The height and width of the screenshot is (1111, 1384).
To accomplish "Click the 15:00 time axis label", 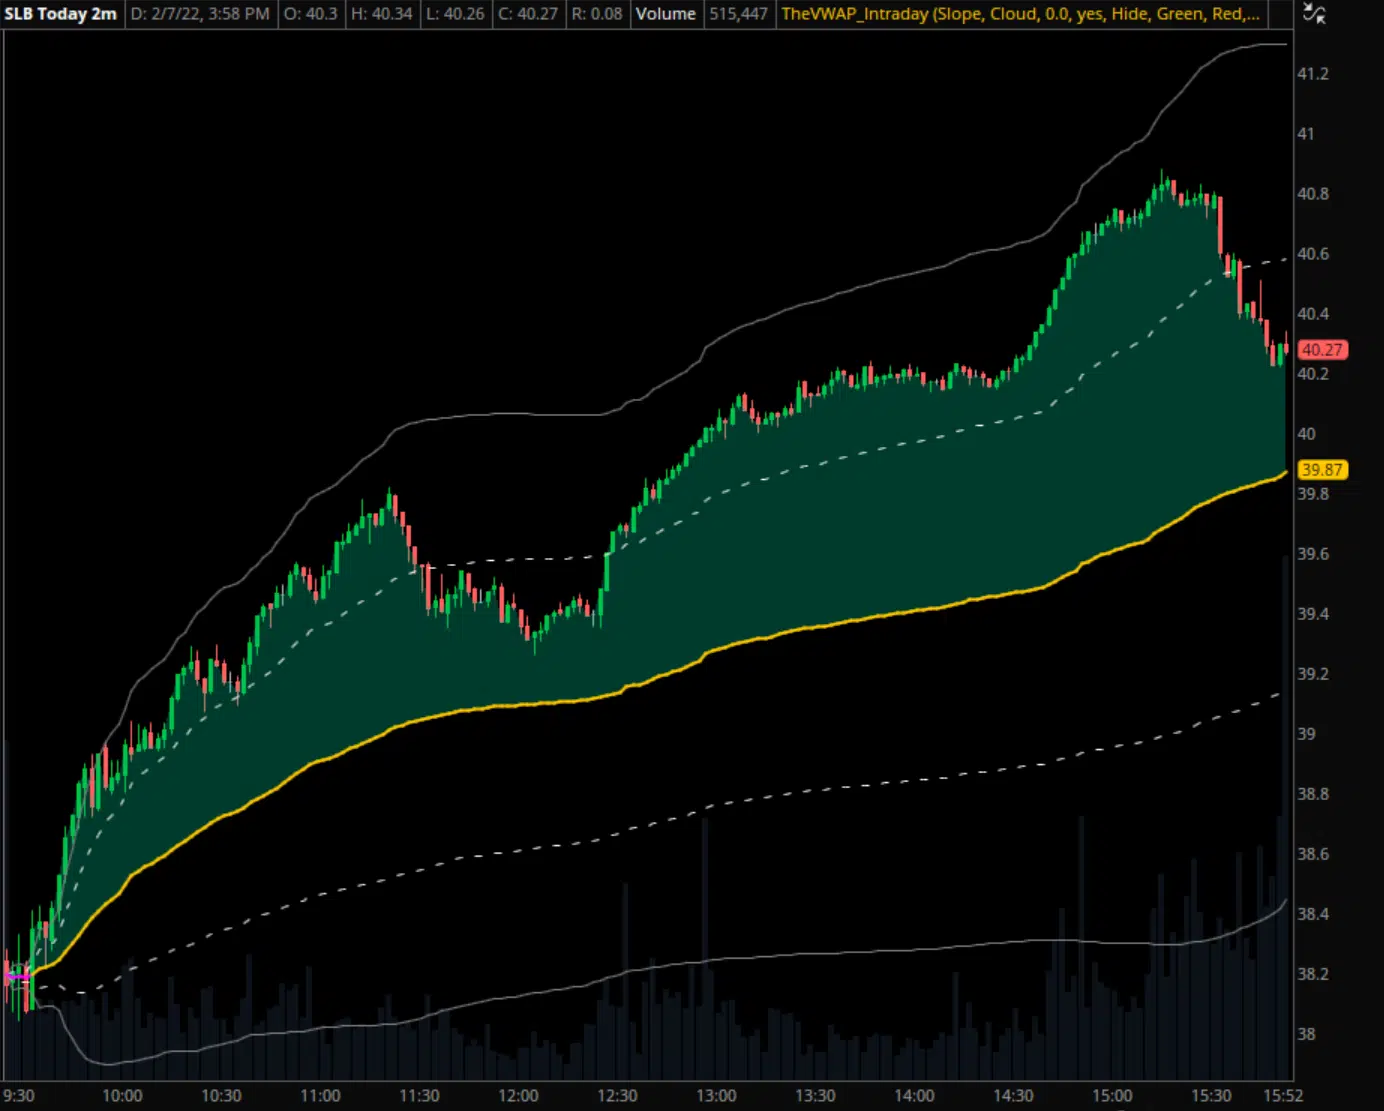I will pos(1112,1096).
